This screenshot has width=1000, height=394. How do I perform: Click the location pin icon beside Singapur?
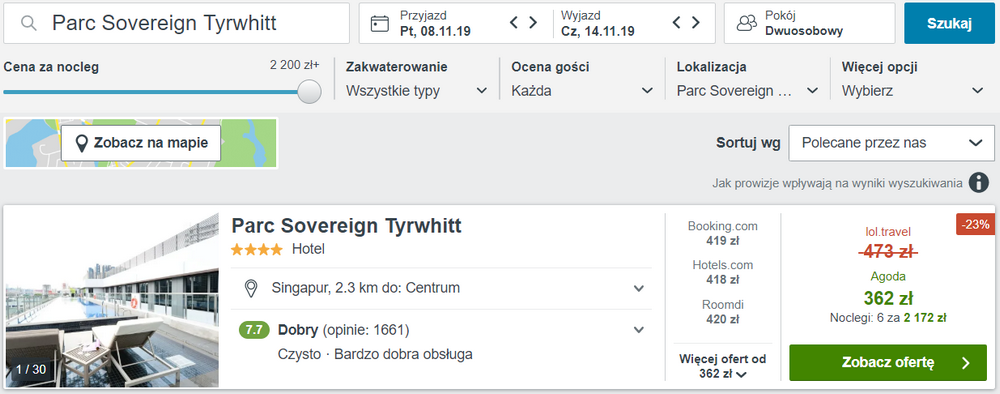click(x=251, y=288)
